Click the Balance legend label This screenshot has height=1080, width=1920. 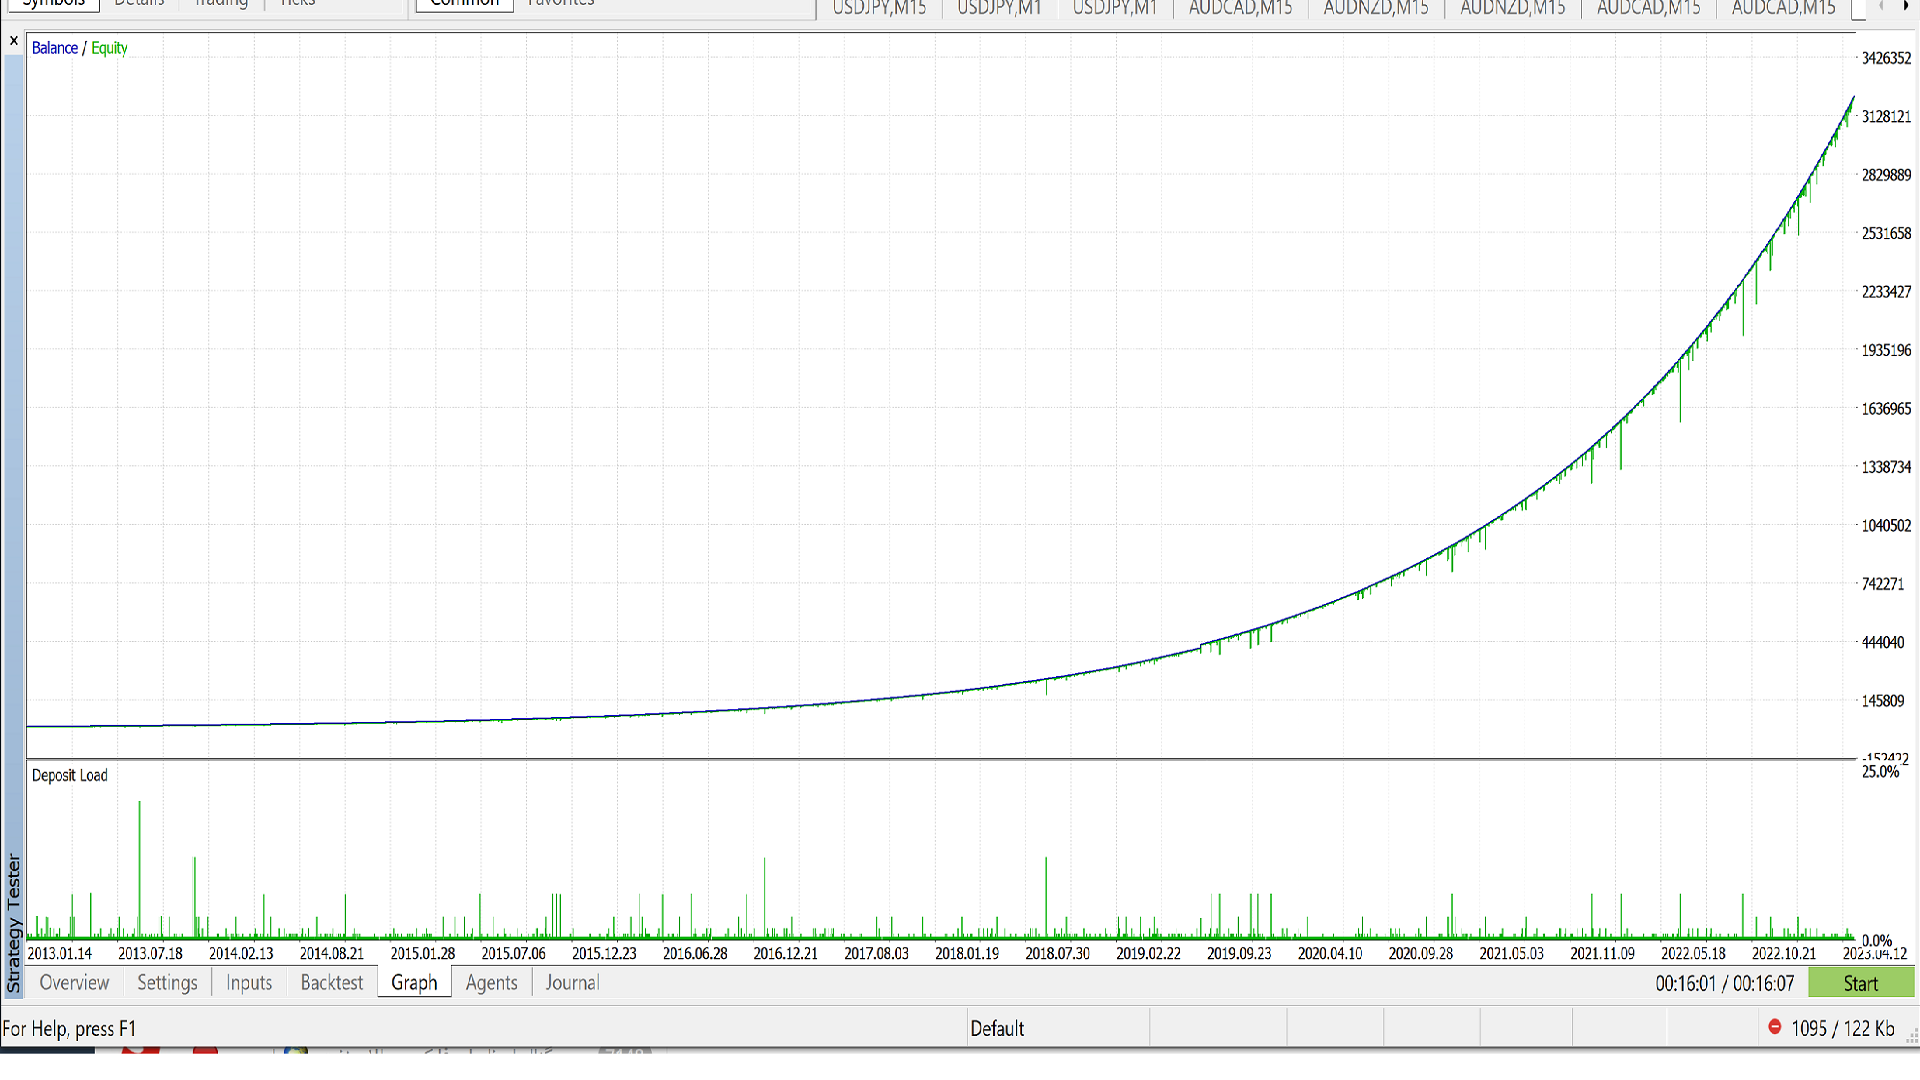(55, 48)
